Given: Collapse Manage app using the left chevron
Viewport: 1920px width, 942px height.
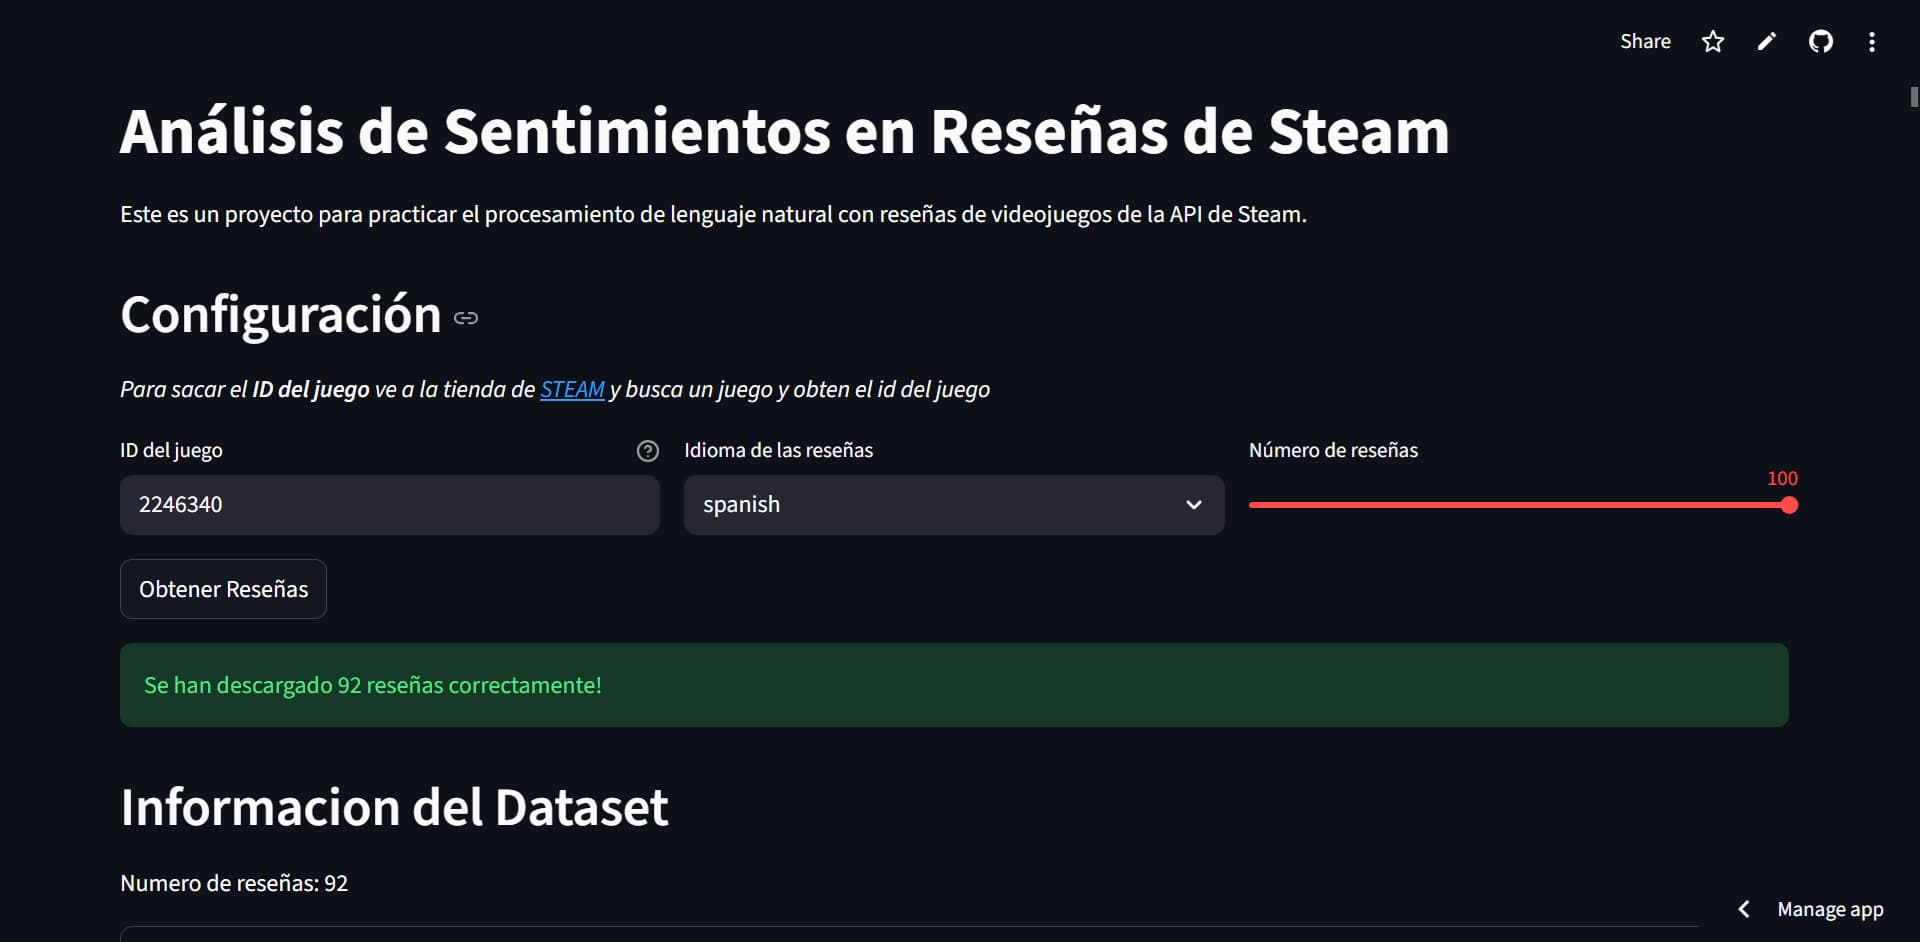Looking at the screenshot, I should click(x=1744, y=909).
